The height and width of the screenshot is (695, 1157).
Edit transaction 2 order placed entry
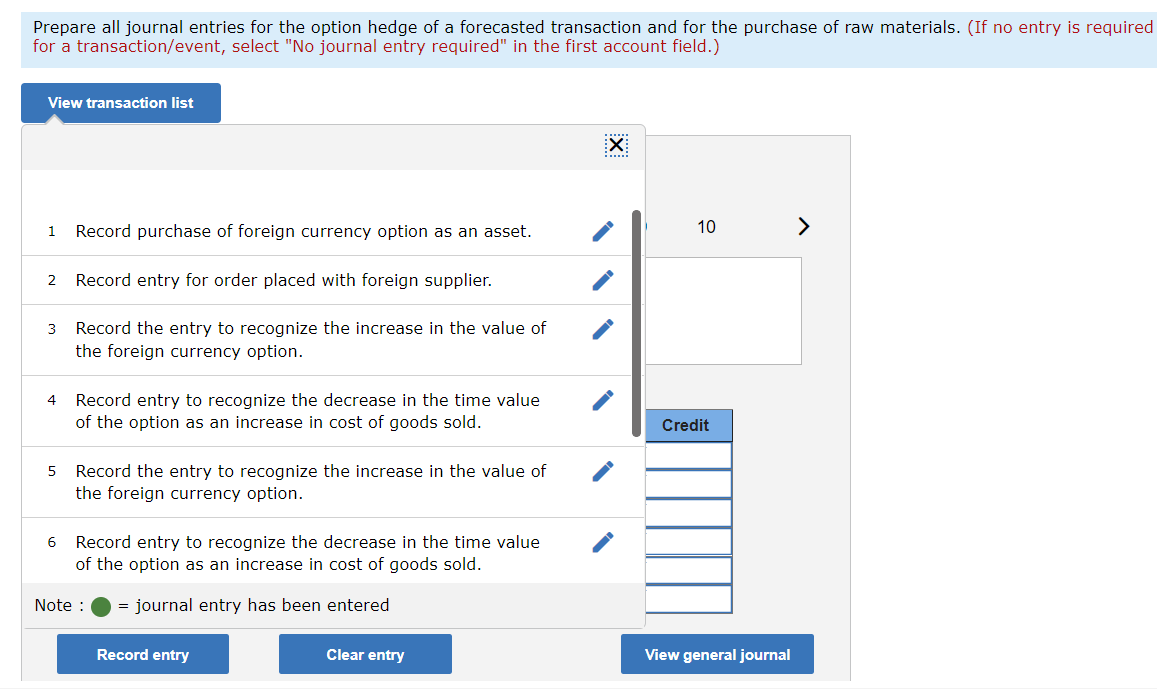[602, 280]
